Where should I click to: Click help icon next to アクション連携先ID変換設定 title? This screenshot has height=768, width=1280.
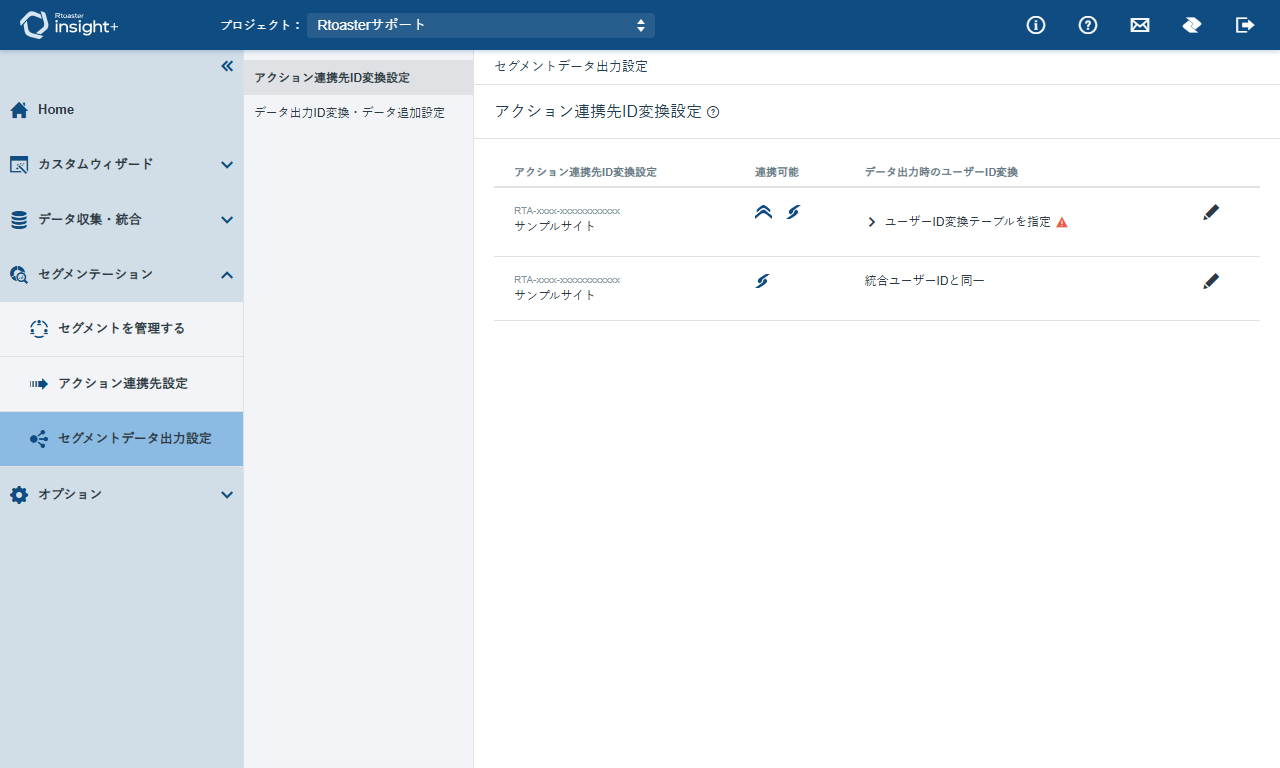713,112
